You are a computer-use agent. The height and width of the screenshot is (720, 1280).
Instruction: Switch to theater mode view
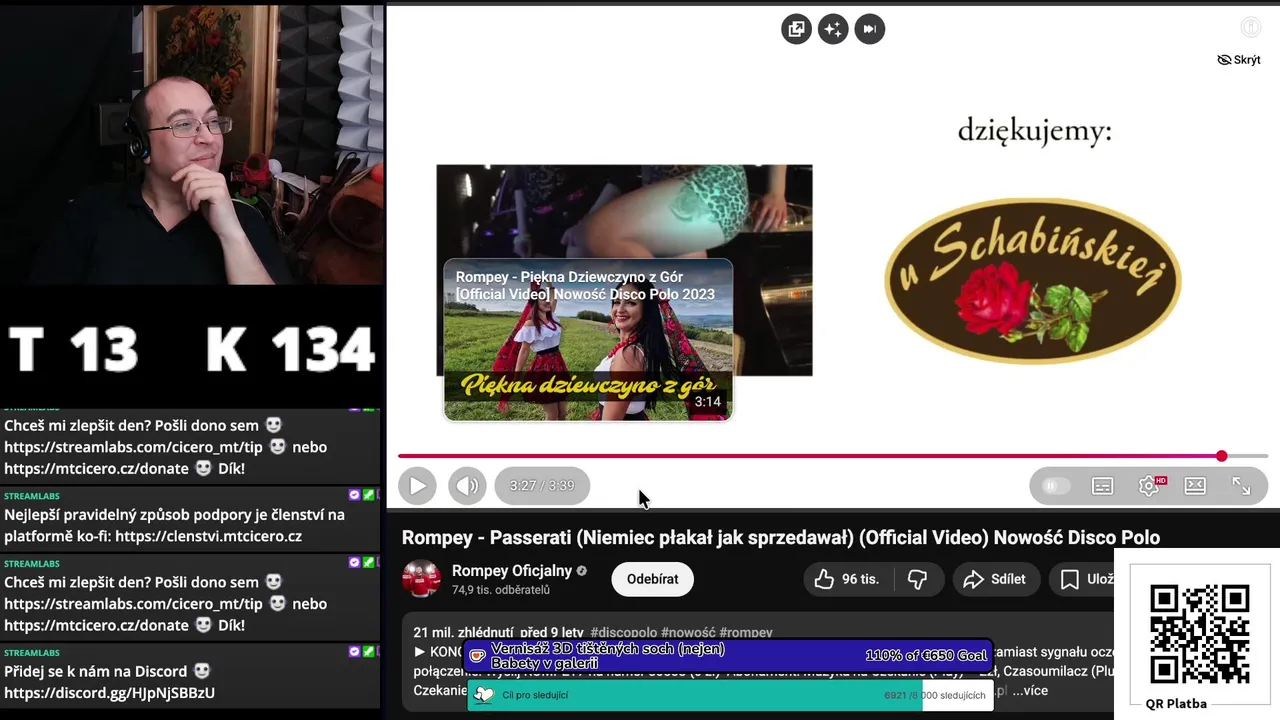click(x=1195, y=486)
